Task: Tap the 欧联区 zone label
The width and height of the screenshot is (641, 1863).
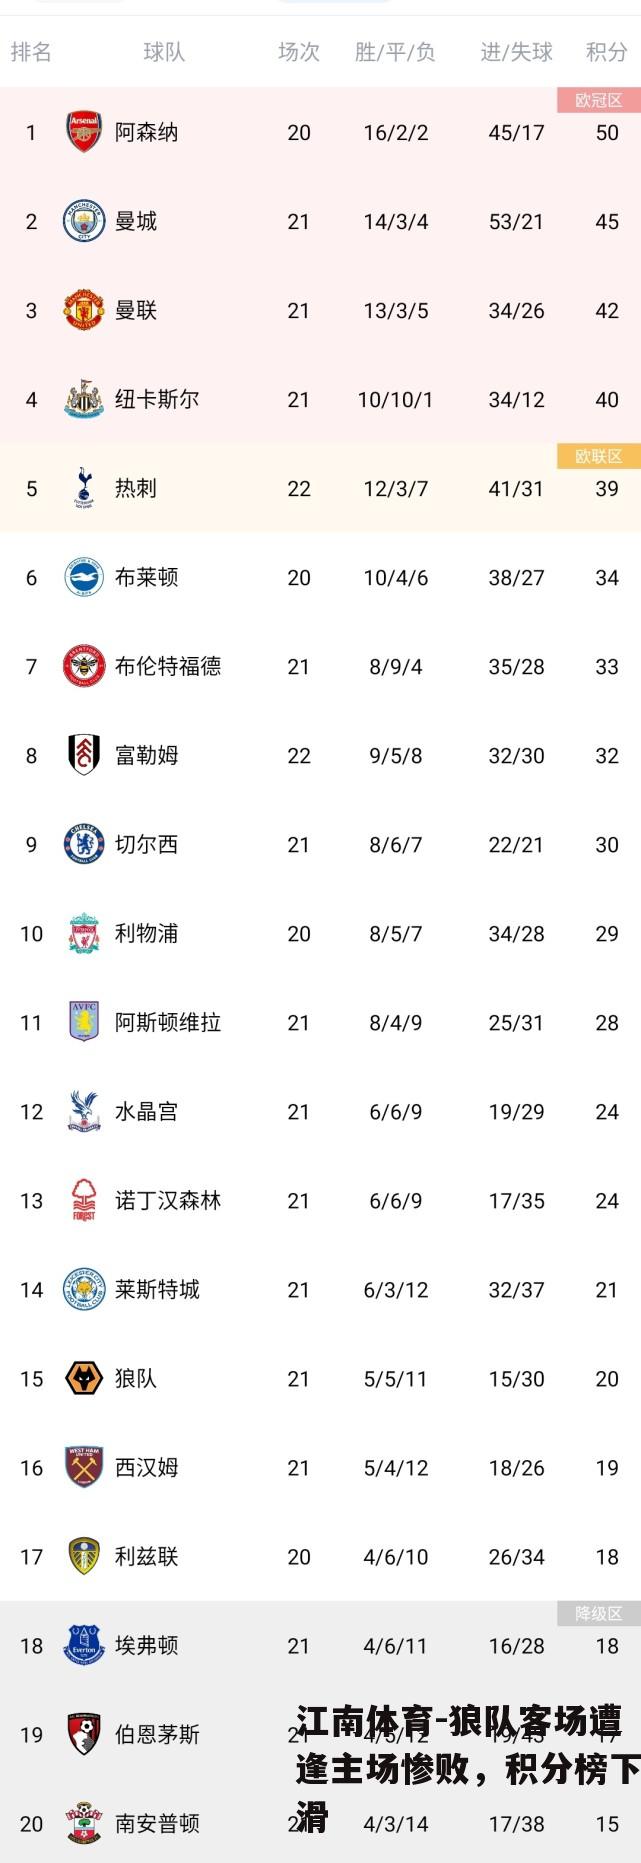Action: click(x=599, y=456)
